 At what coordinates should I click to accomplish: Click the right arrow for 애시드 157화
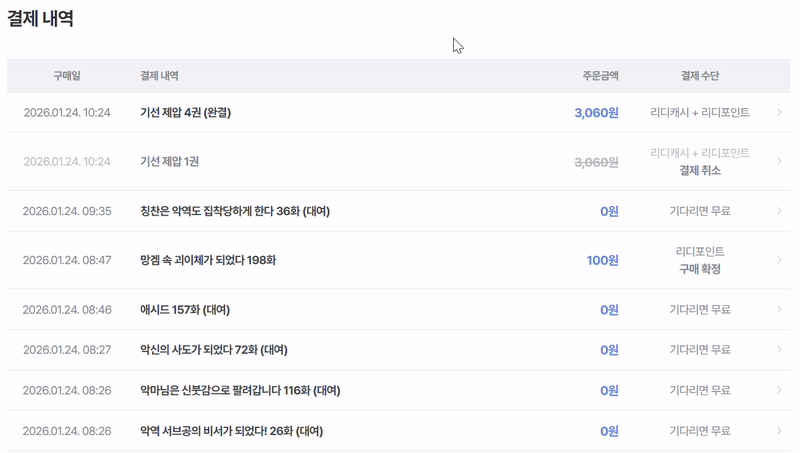pos(779,310)
